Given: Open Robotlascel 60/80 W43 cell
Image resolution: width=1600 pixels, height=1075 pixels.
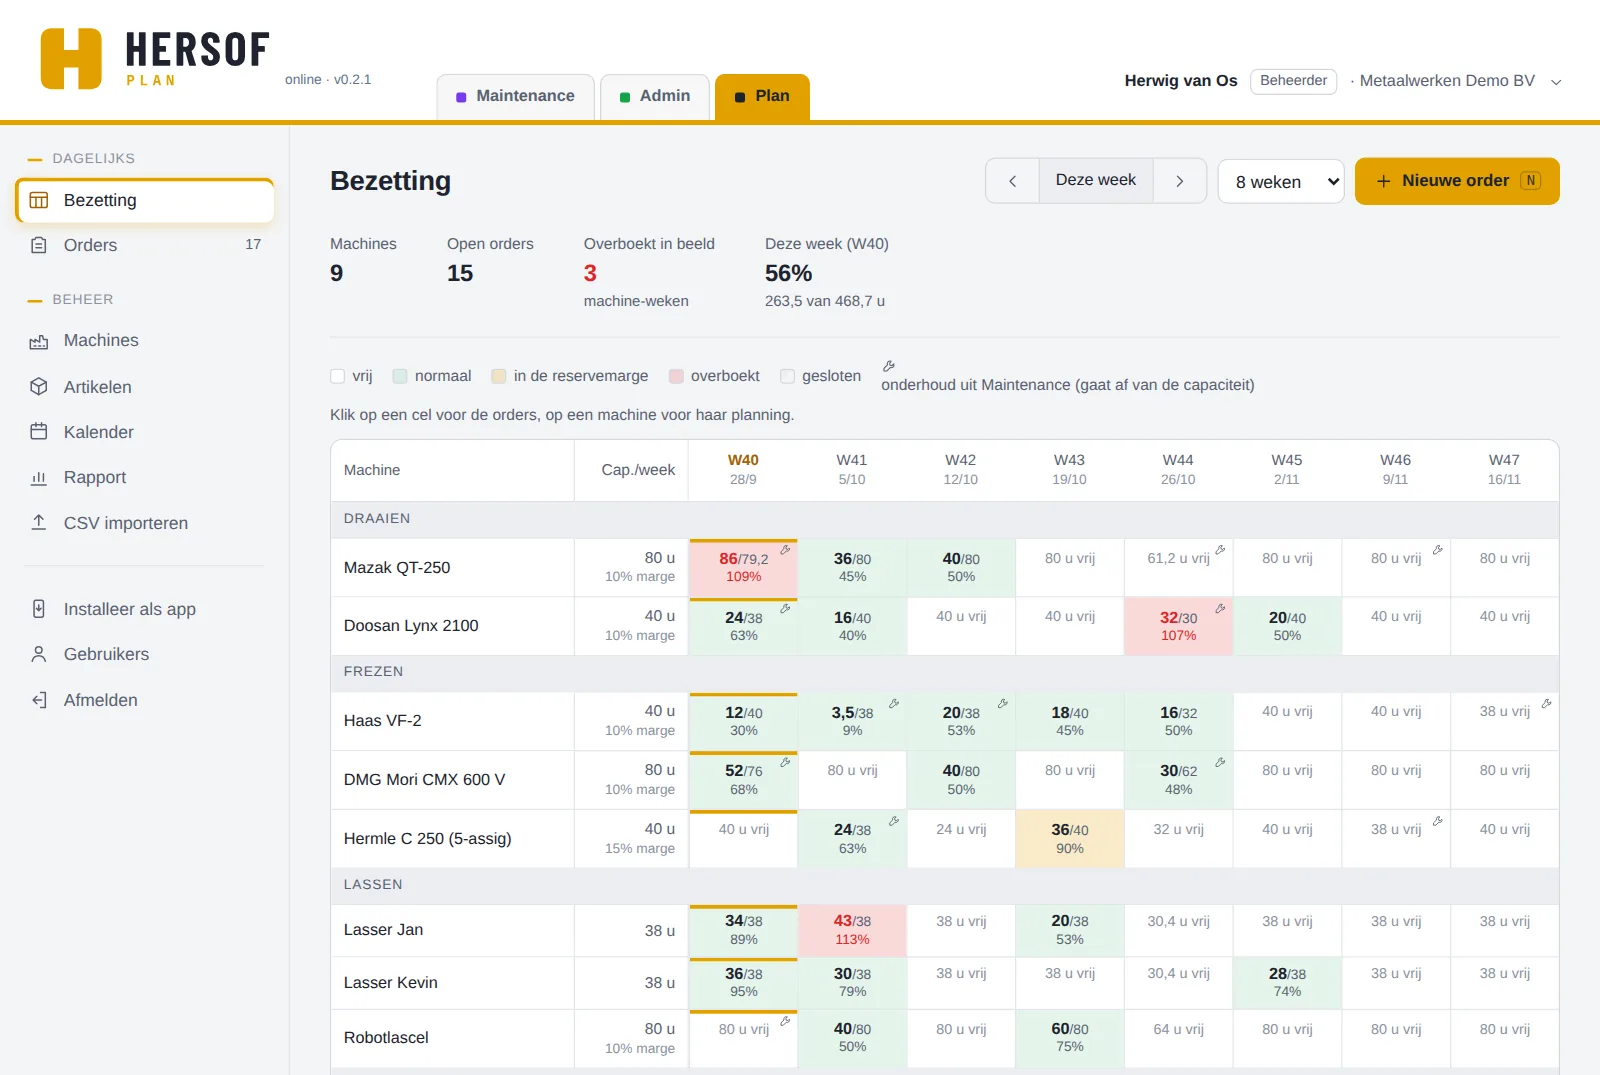Looking at the screenshot, I should 1070,1038.
